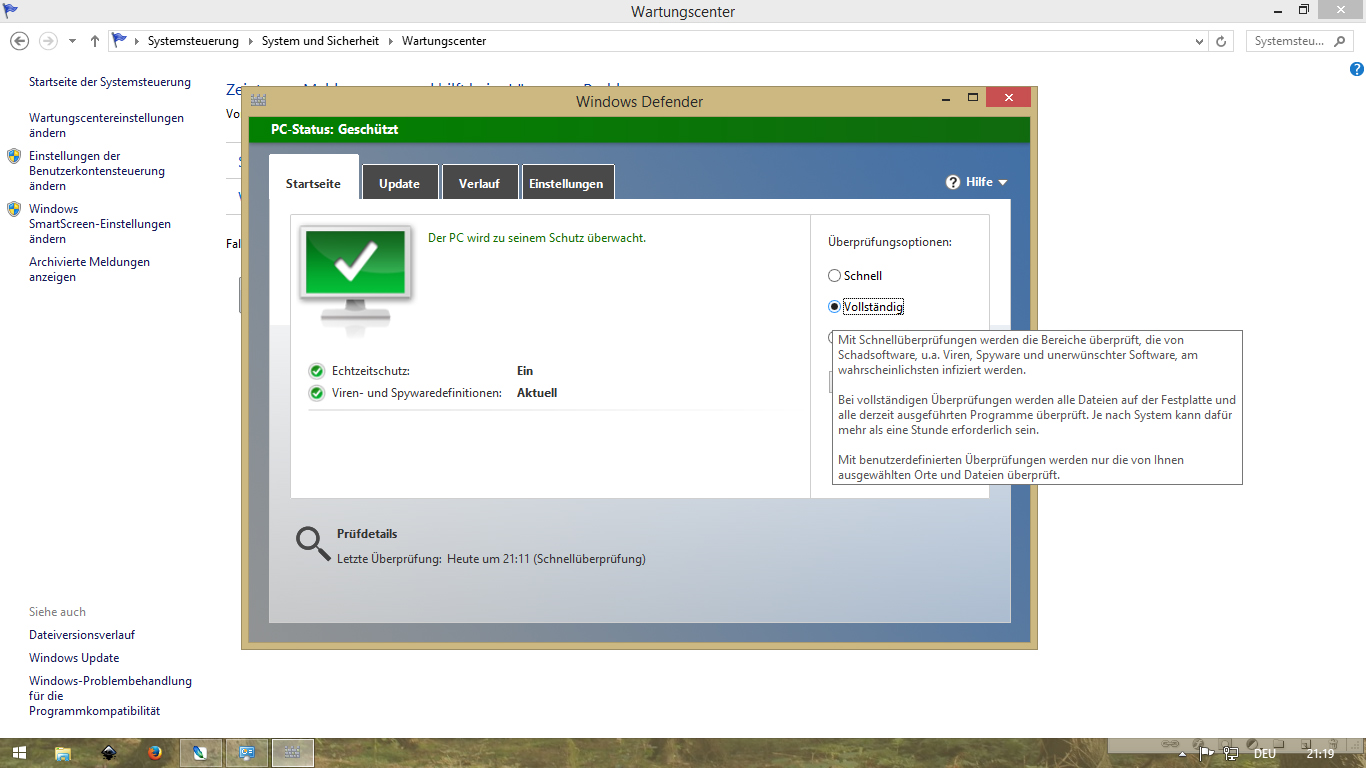This screenshot has height=768, width=1366.
Task: Open 'Archivierte Meldungen anzeigen' link
Action: [x=89, y=270]
